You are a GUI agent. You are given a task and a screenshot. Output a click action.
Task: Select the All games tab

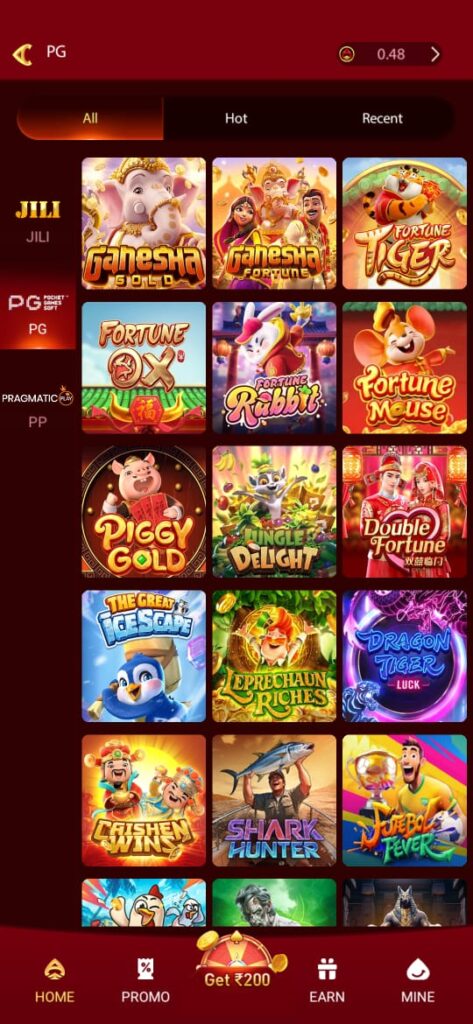[90, 118]
